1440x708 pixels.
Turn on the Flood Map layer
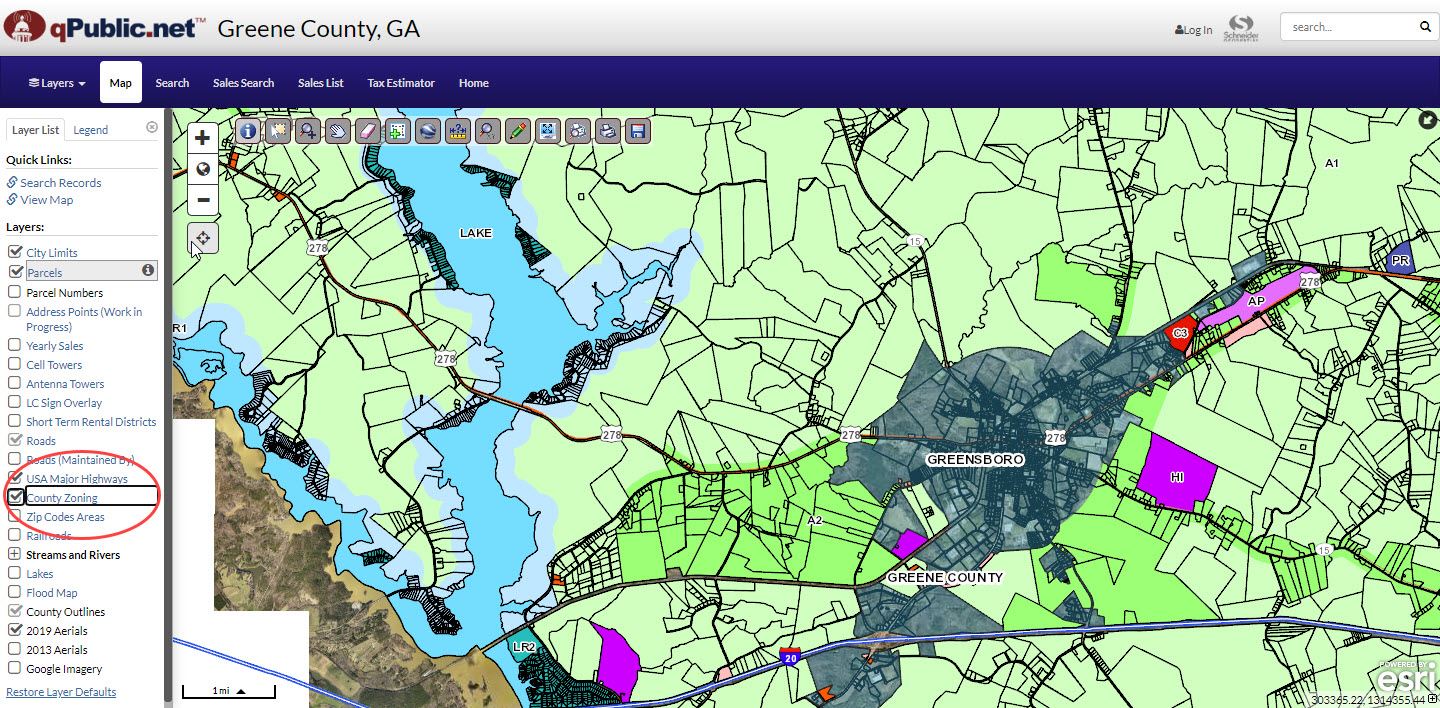click(15, 592)
